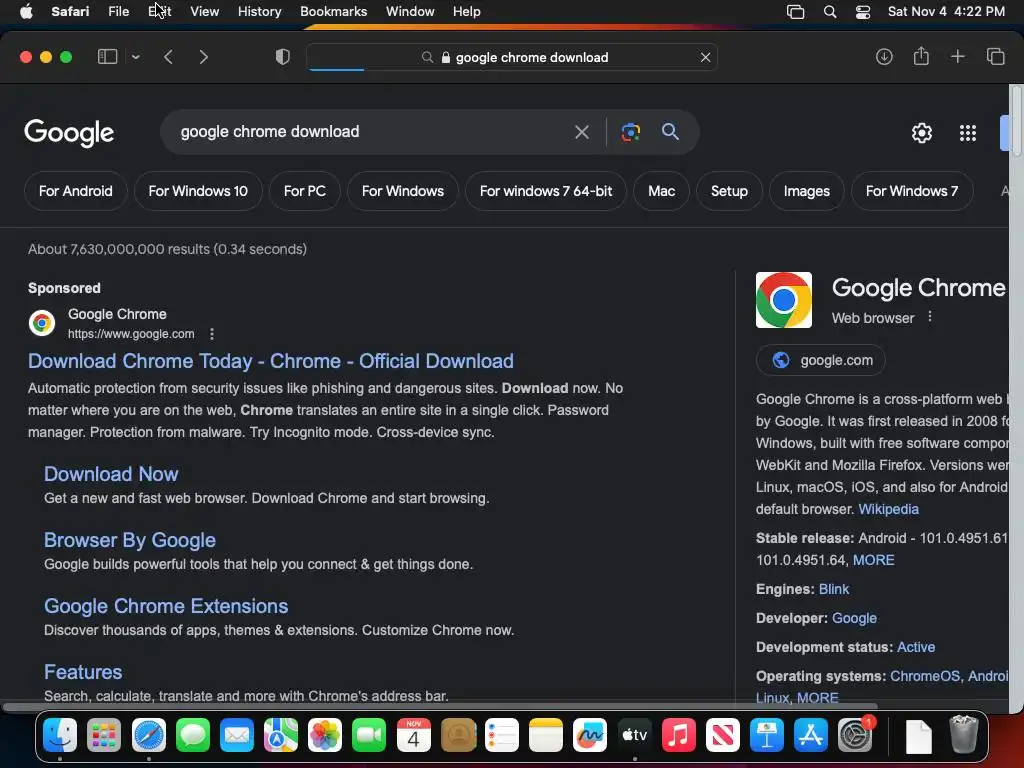Open the Developer Google link
Screen dimensions: 1024x768
(854, 618)
